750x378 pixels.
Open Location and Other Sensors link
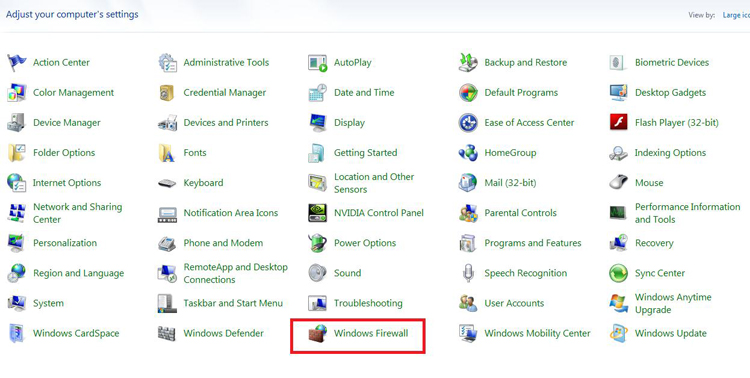[x=374, y=183]
